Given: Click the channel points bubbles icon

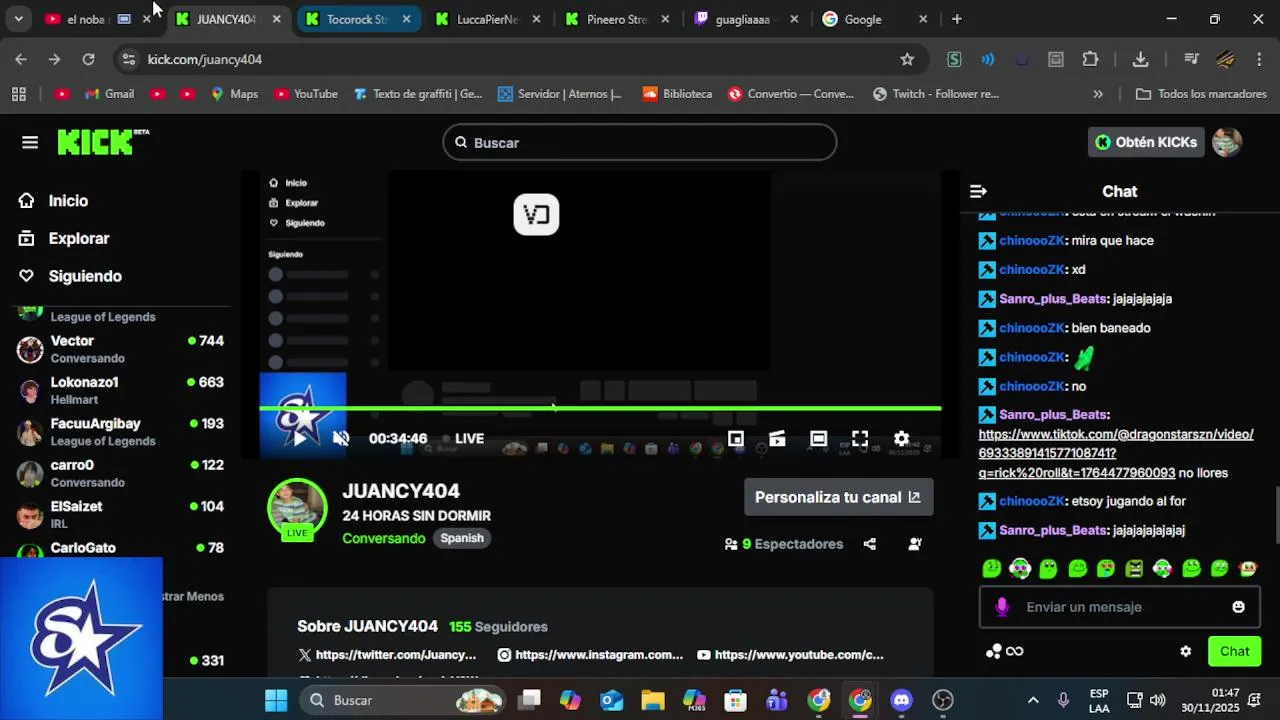Looking at the screenshot, I should point(993,651).
